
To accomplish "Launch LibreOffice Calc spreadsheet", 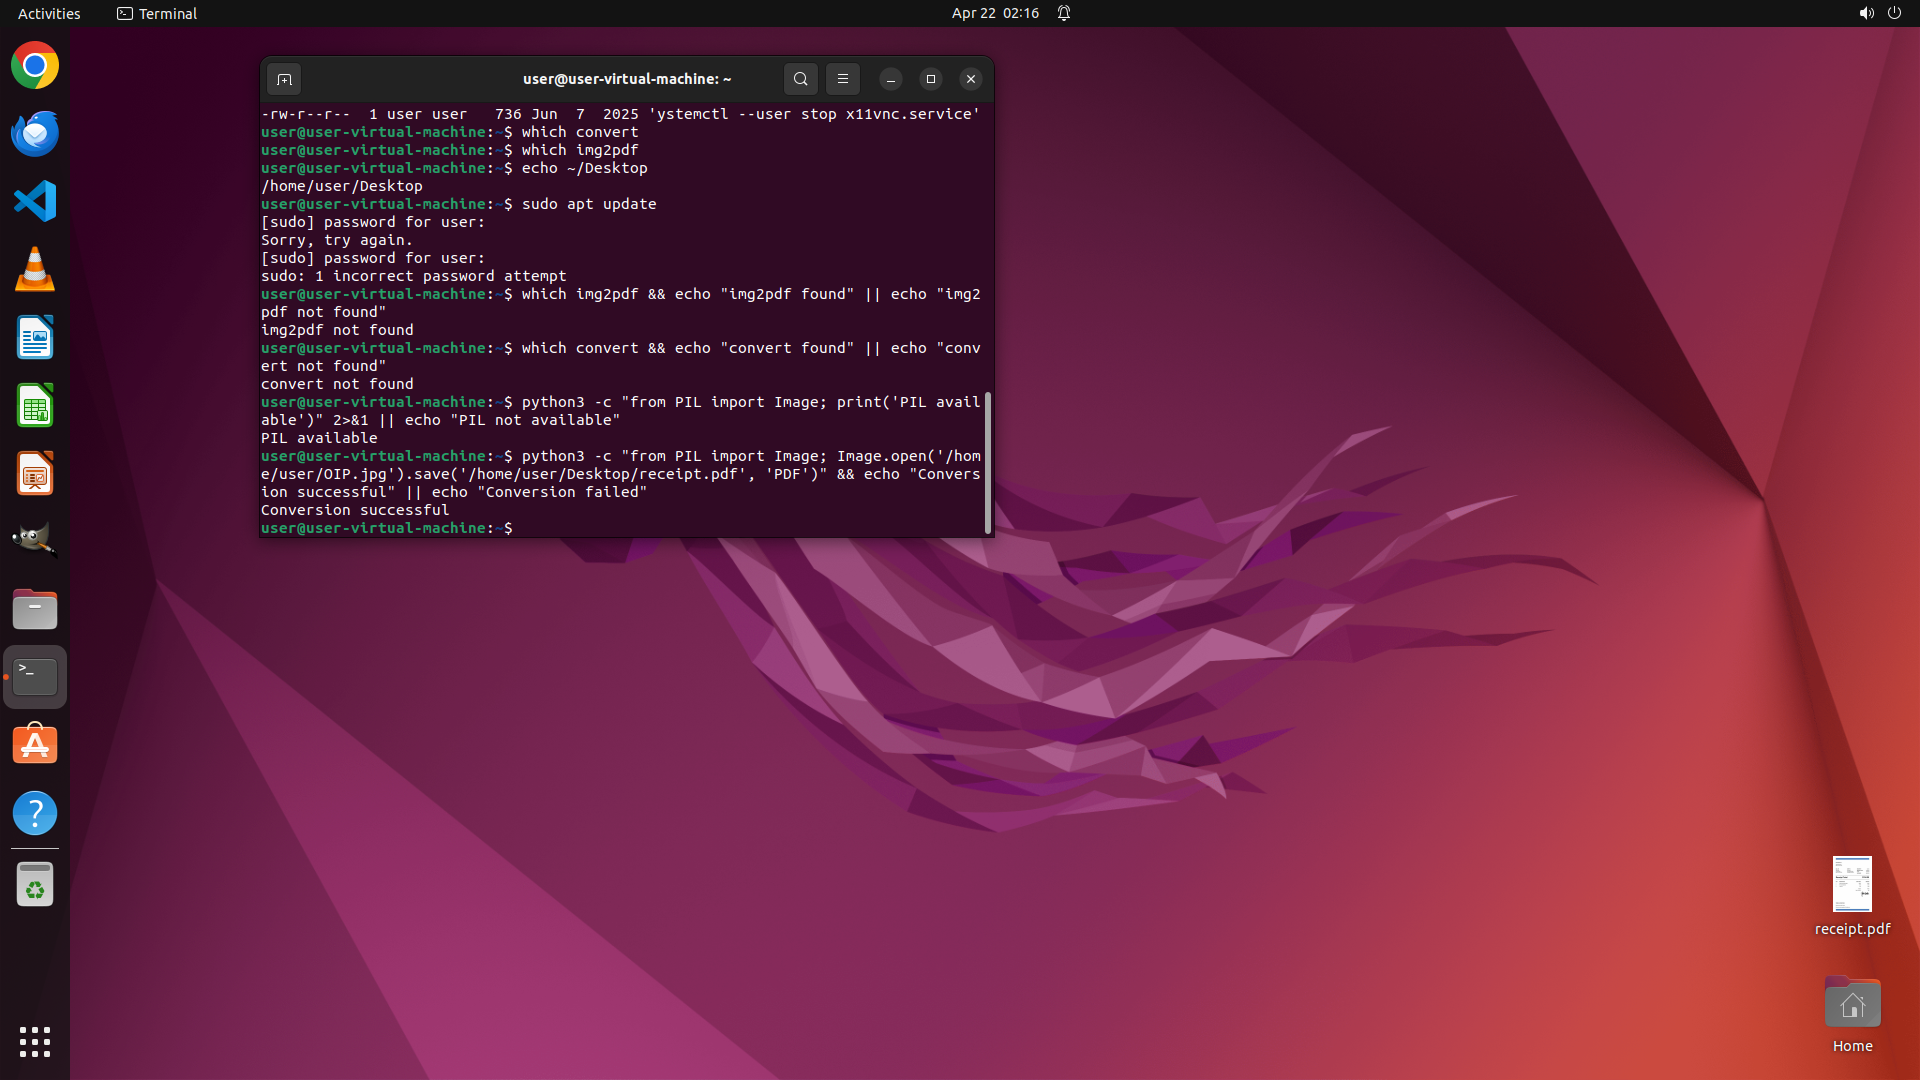I will [35, 406].
